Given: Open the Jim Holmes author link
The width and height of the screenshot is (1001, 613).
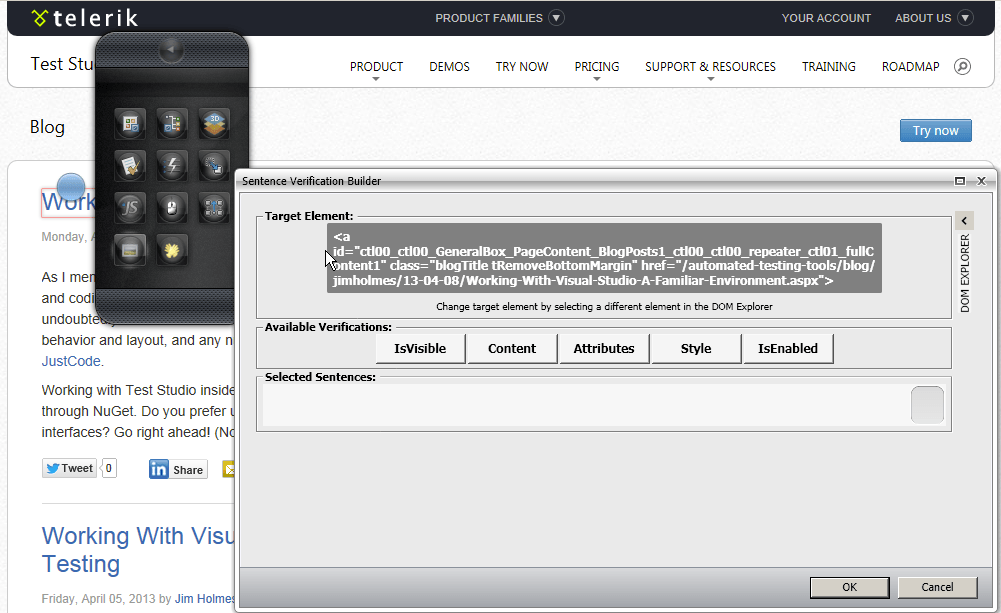Looking at the screenshot, I should [x=204, y=599].
